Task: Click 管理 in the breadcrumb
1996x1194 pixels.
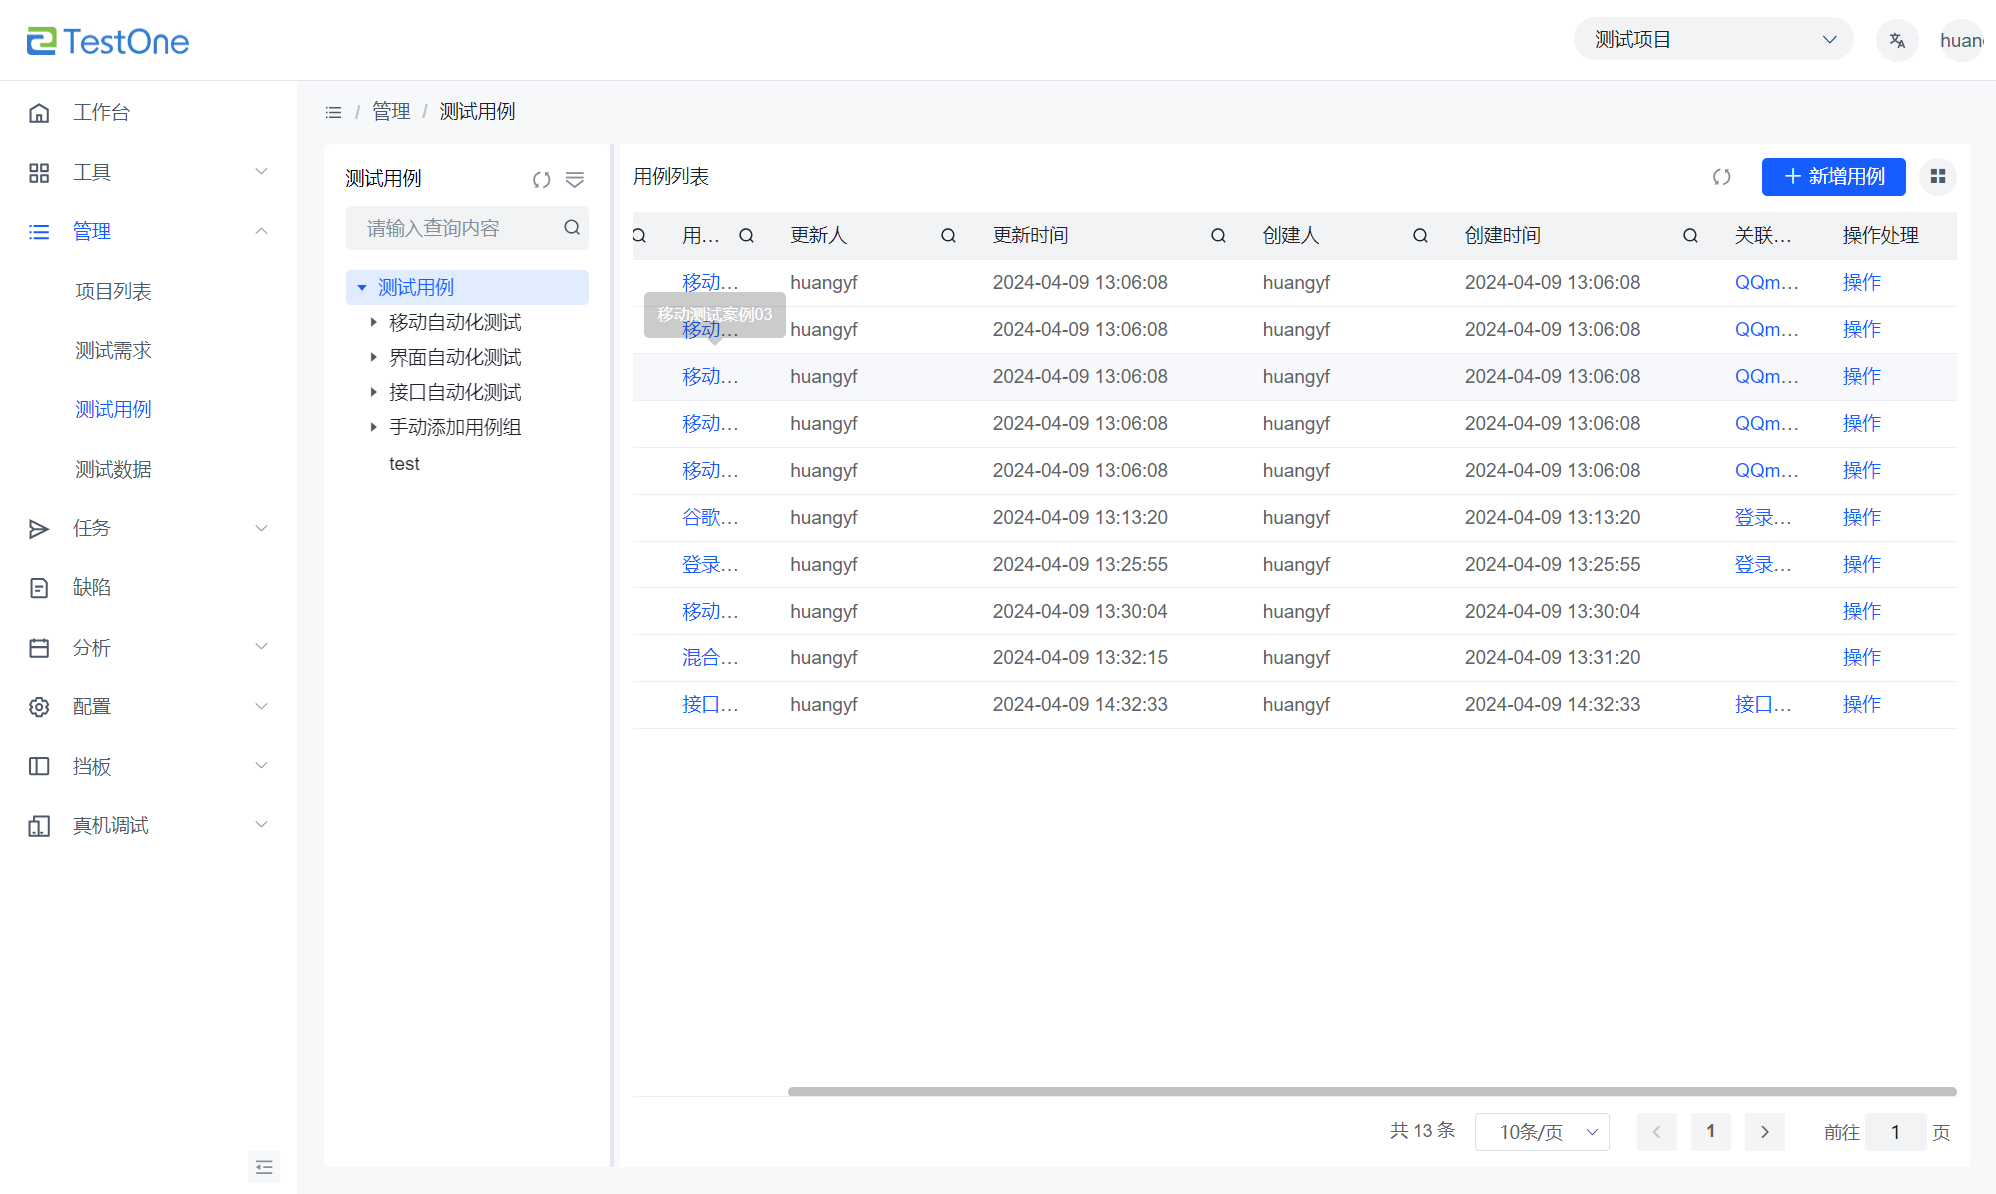Action: click(x=391, y=112)
